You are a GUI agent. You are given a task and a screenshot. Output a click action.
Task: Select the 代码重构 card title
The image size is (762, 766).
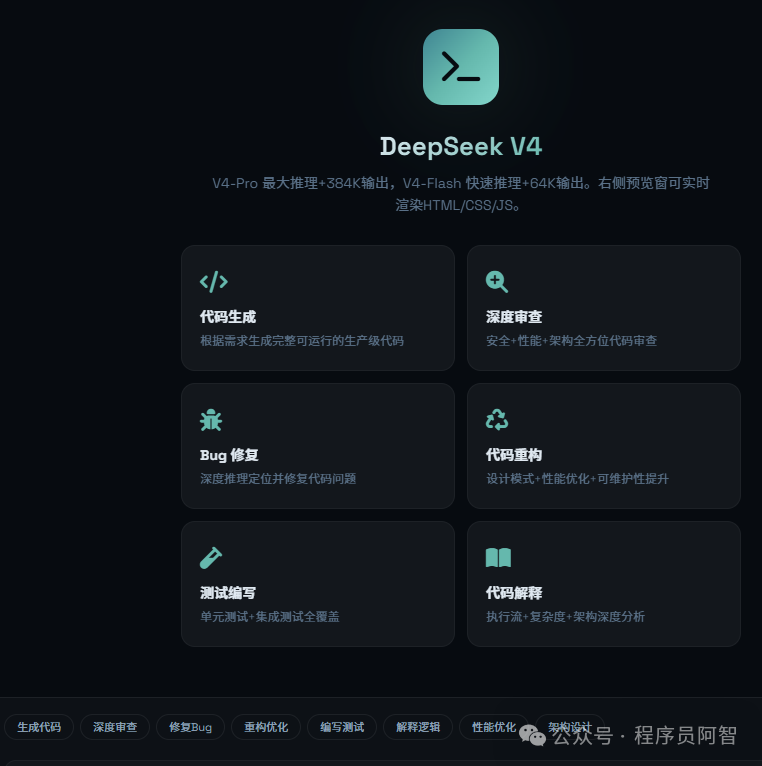[x=514, y=455]
